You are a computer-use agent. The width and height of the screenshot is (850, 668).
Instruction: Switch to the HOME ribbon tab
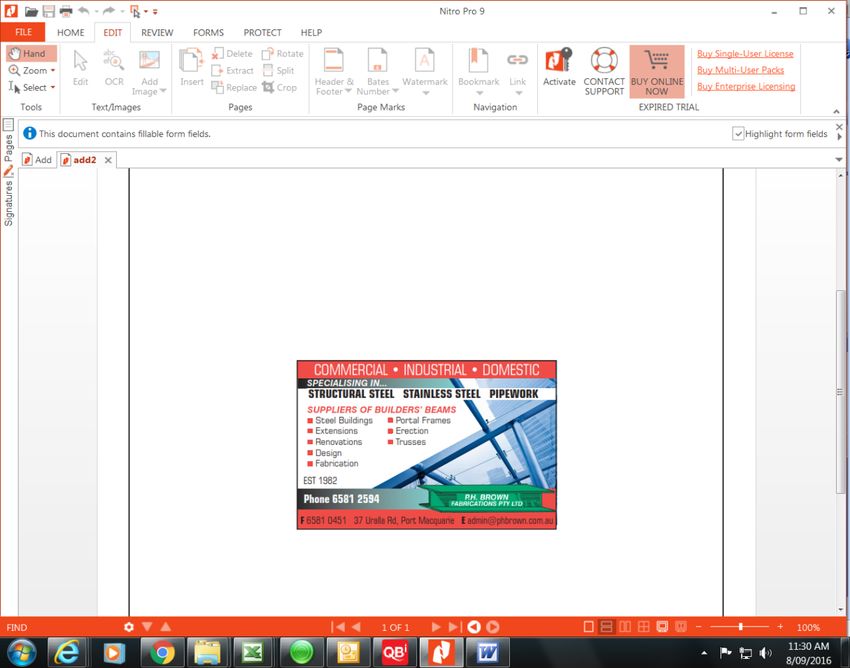click(x=70, y=33)
